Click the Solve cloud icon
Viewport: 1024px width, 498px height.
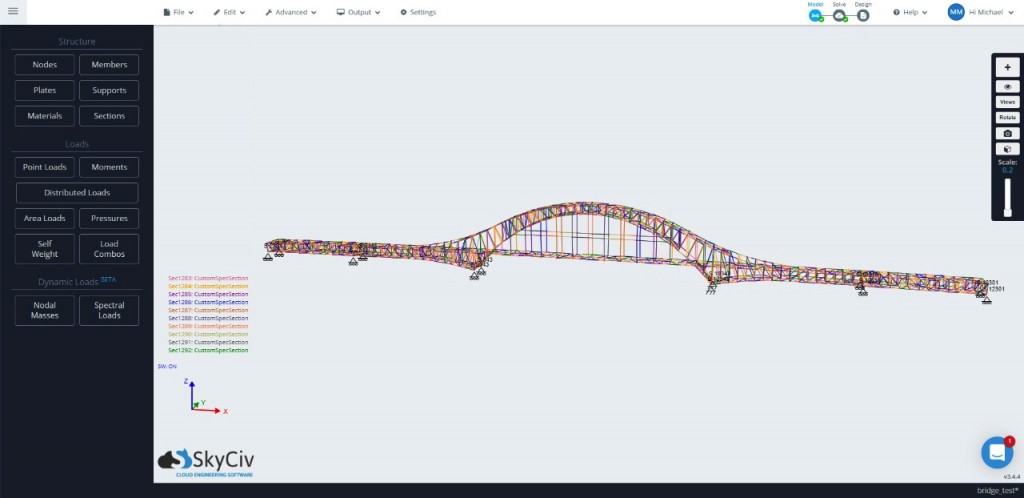pos(839,15)
